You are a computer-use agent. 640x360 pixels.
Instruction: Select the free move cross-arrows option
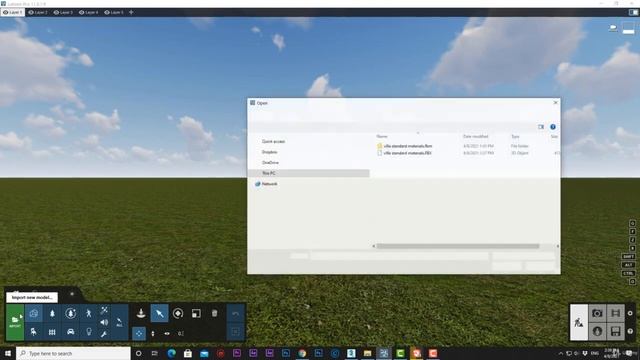[x=139, y=333]
